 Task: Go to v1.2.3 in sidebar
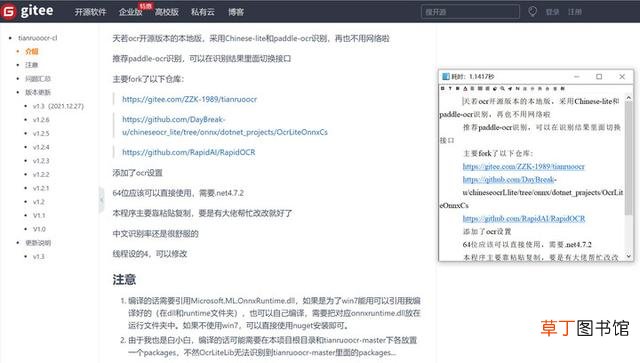pyautogui.click(x=41, y=161)
